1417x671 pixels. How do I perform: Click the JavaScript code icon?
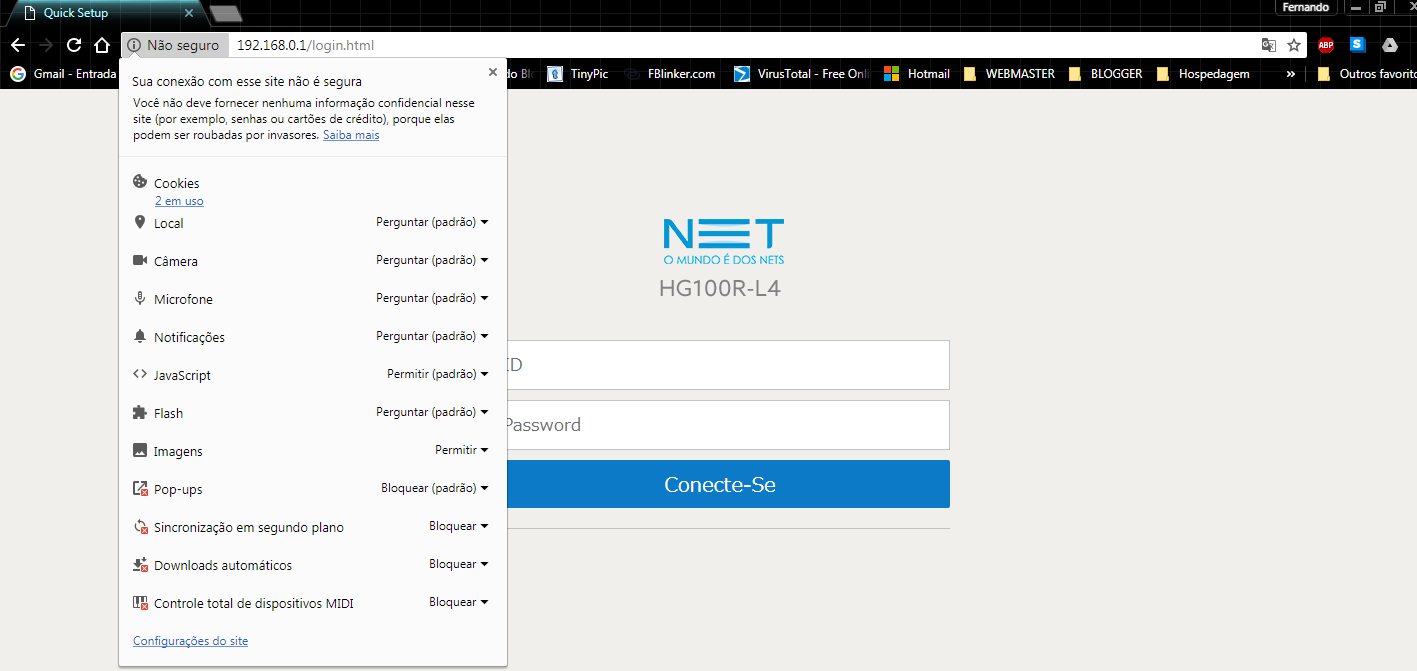[x=140, y=374]
